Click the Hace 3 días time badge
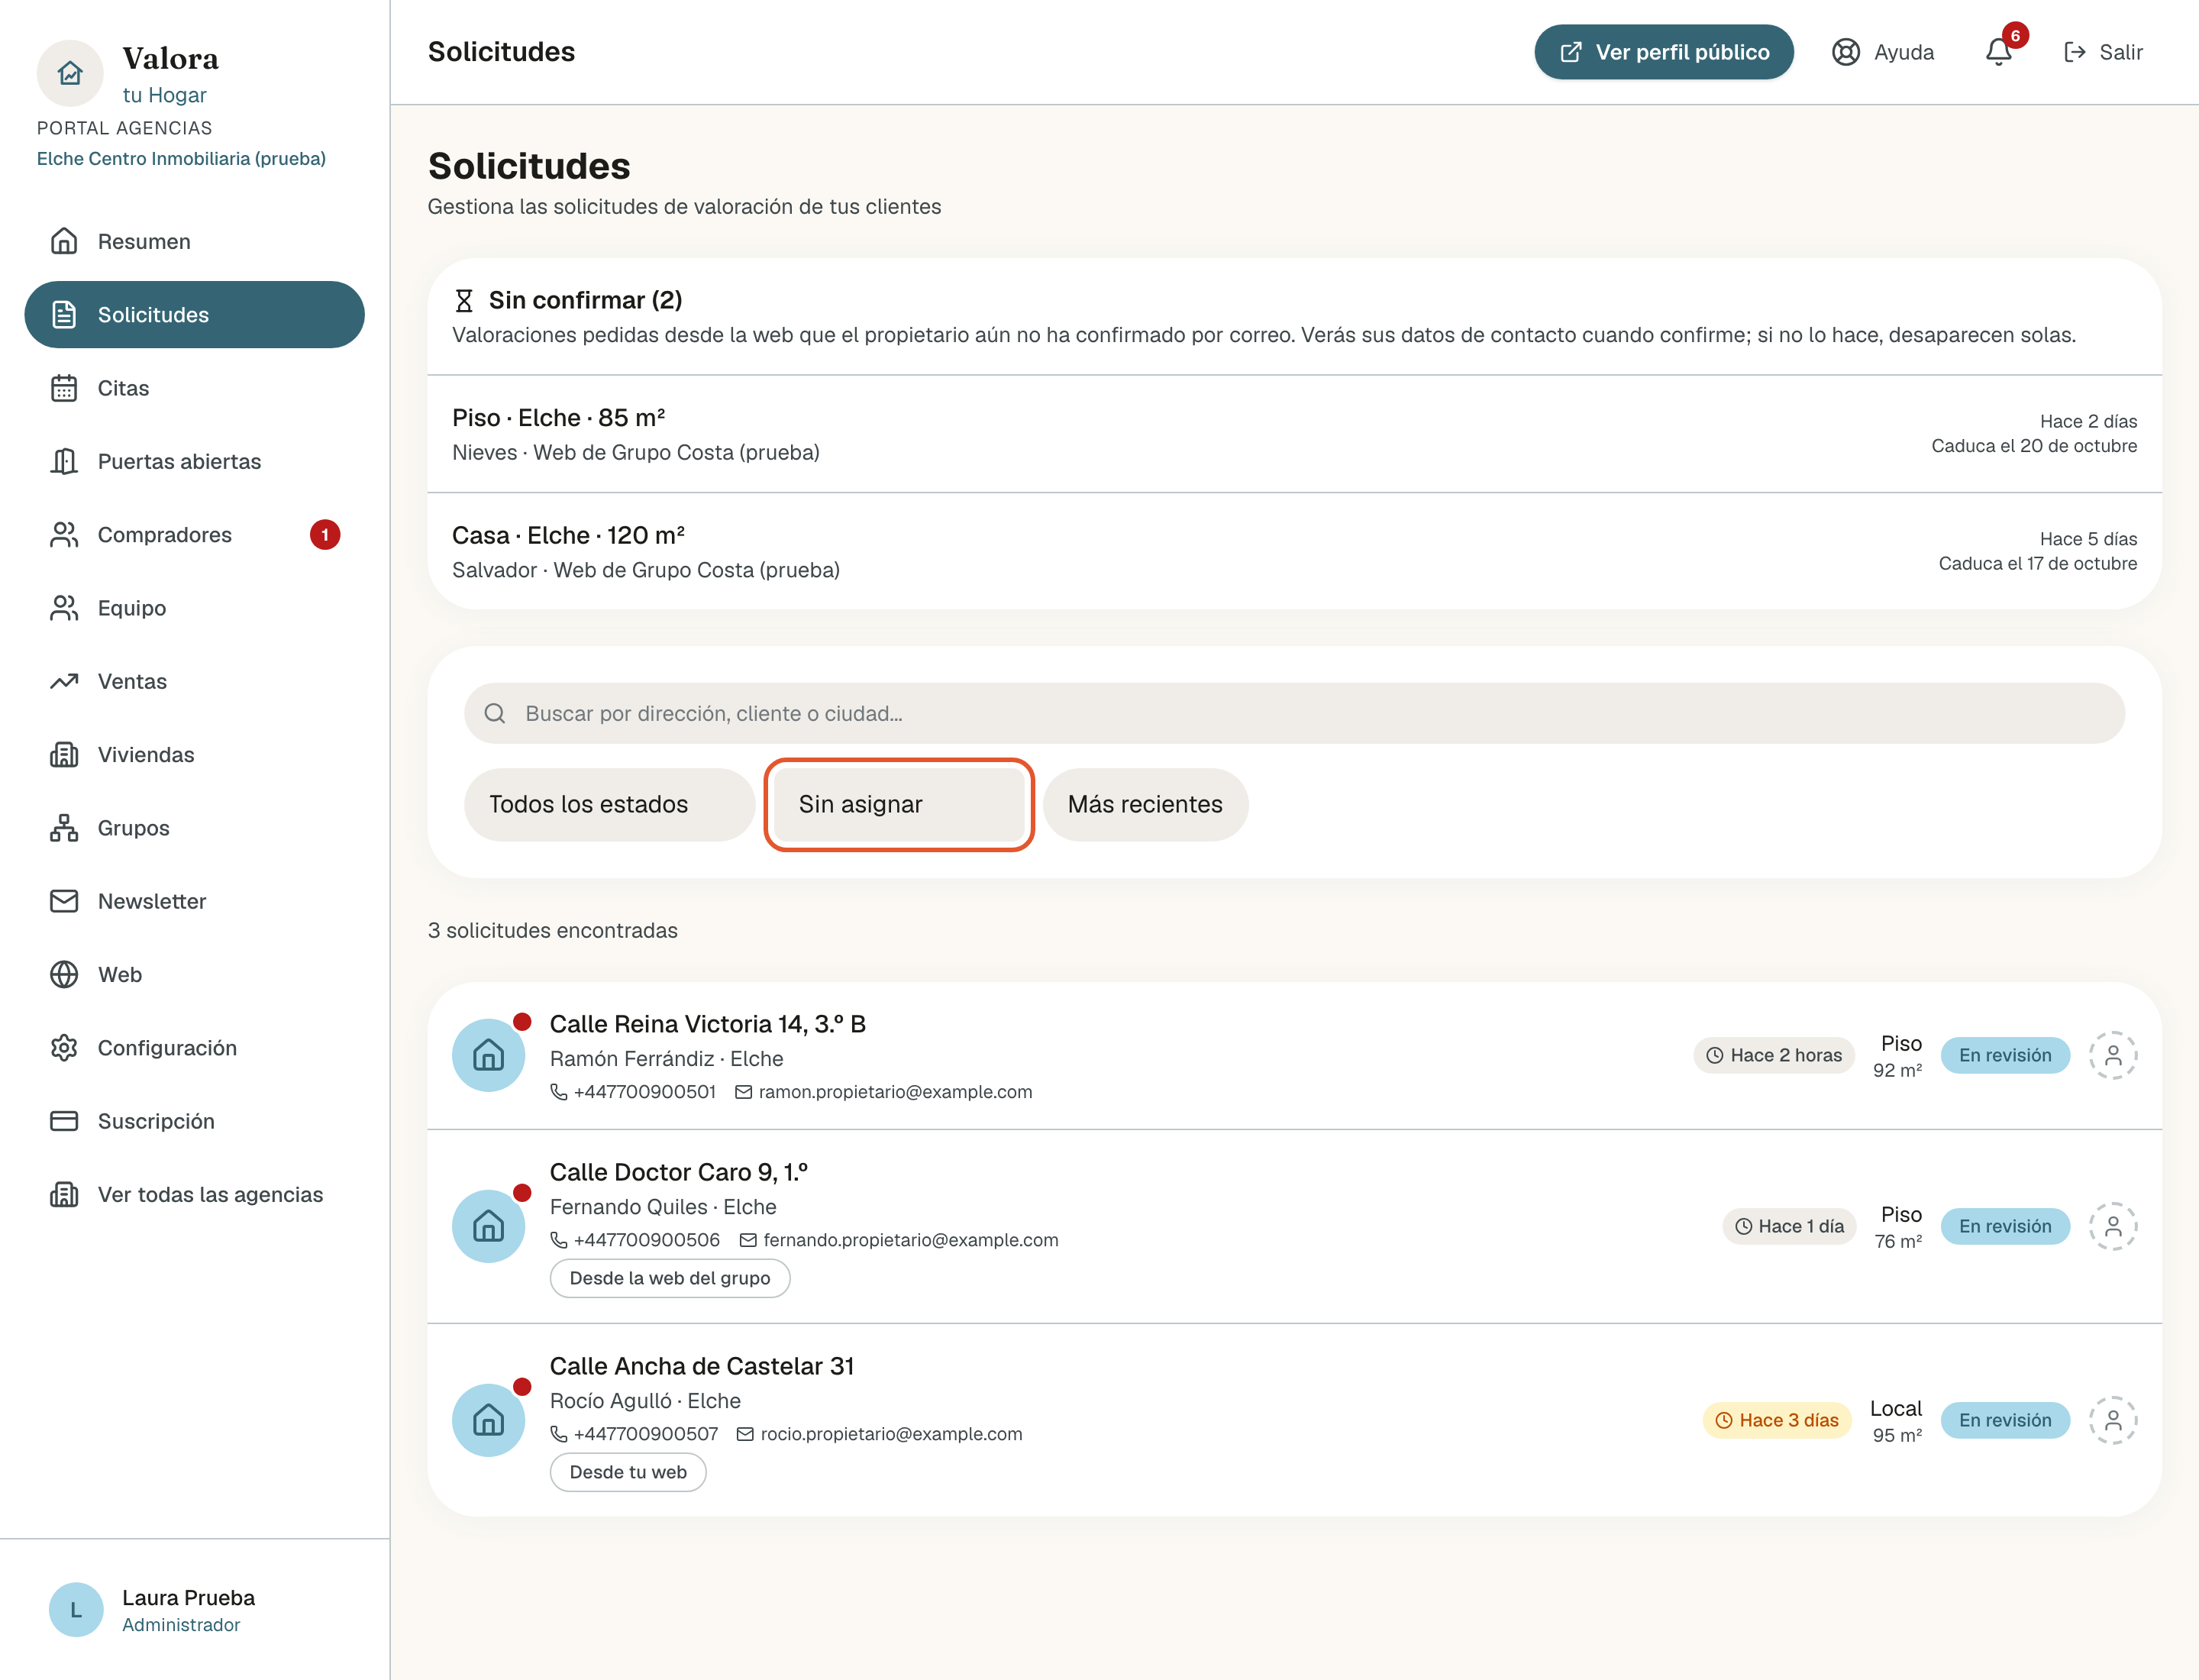2199x1680 pixels. (1777, 1420)
